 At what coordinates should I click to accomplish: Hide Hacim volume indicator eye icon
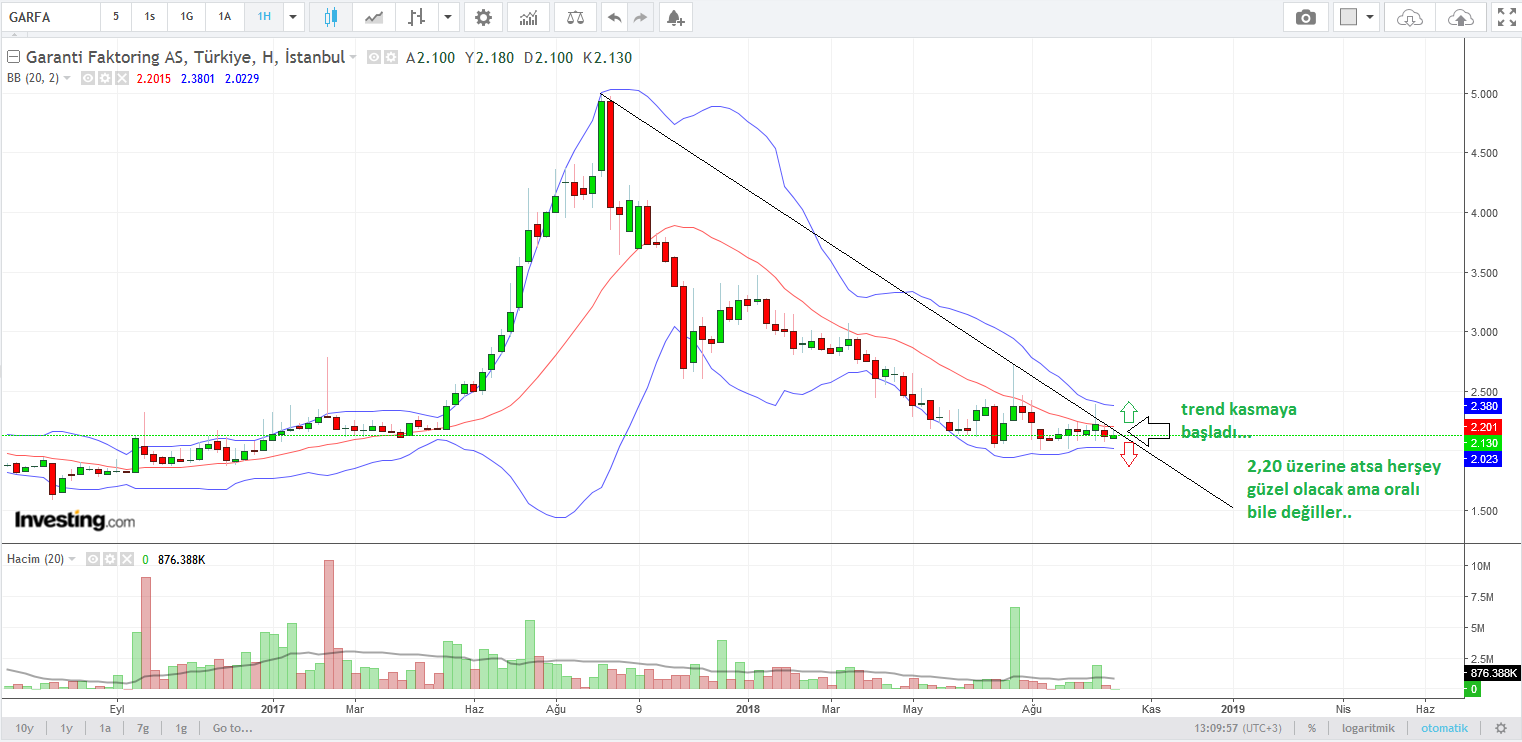(x=93, y=559)
